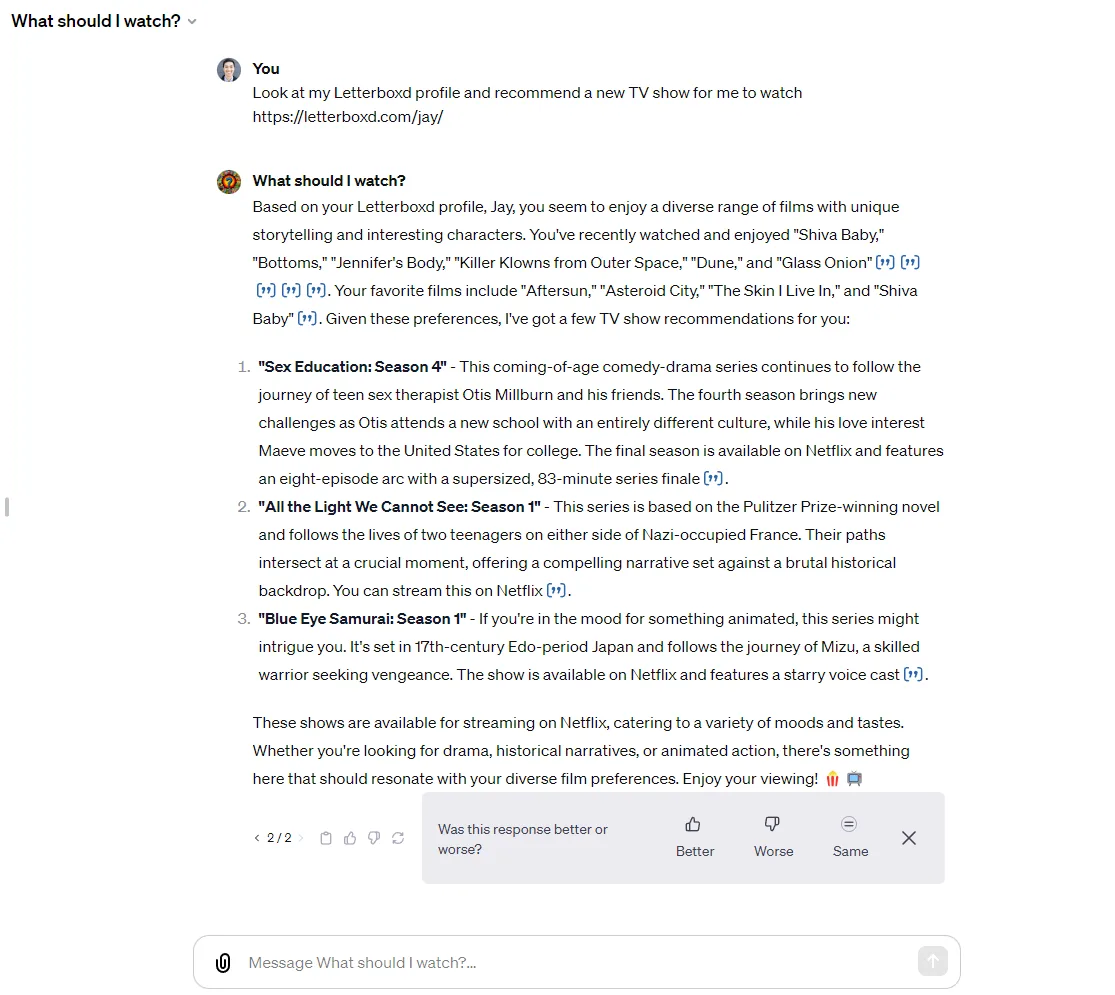Rate this response as Better
1115x995 pixels.
694,837
